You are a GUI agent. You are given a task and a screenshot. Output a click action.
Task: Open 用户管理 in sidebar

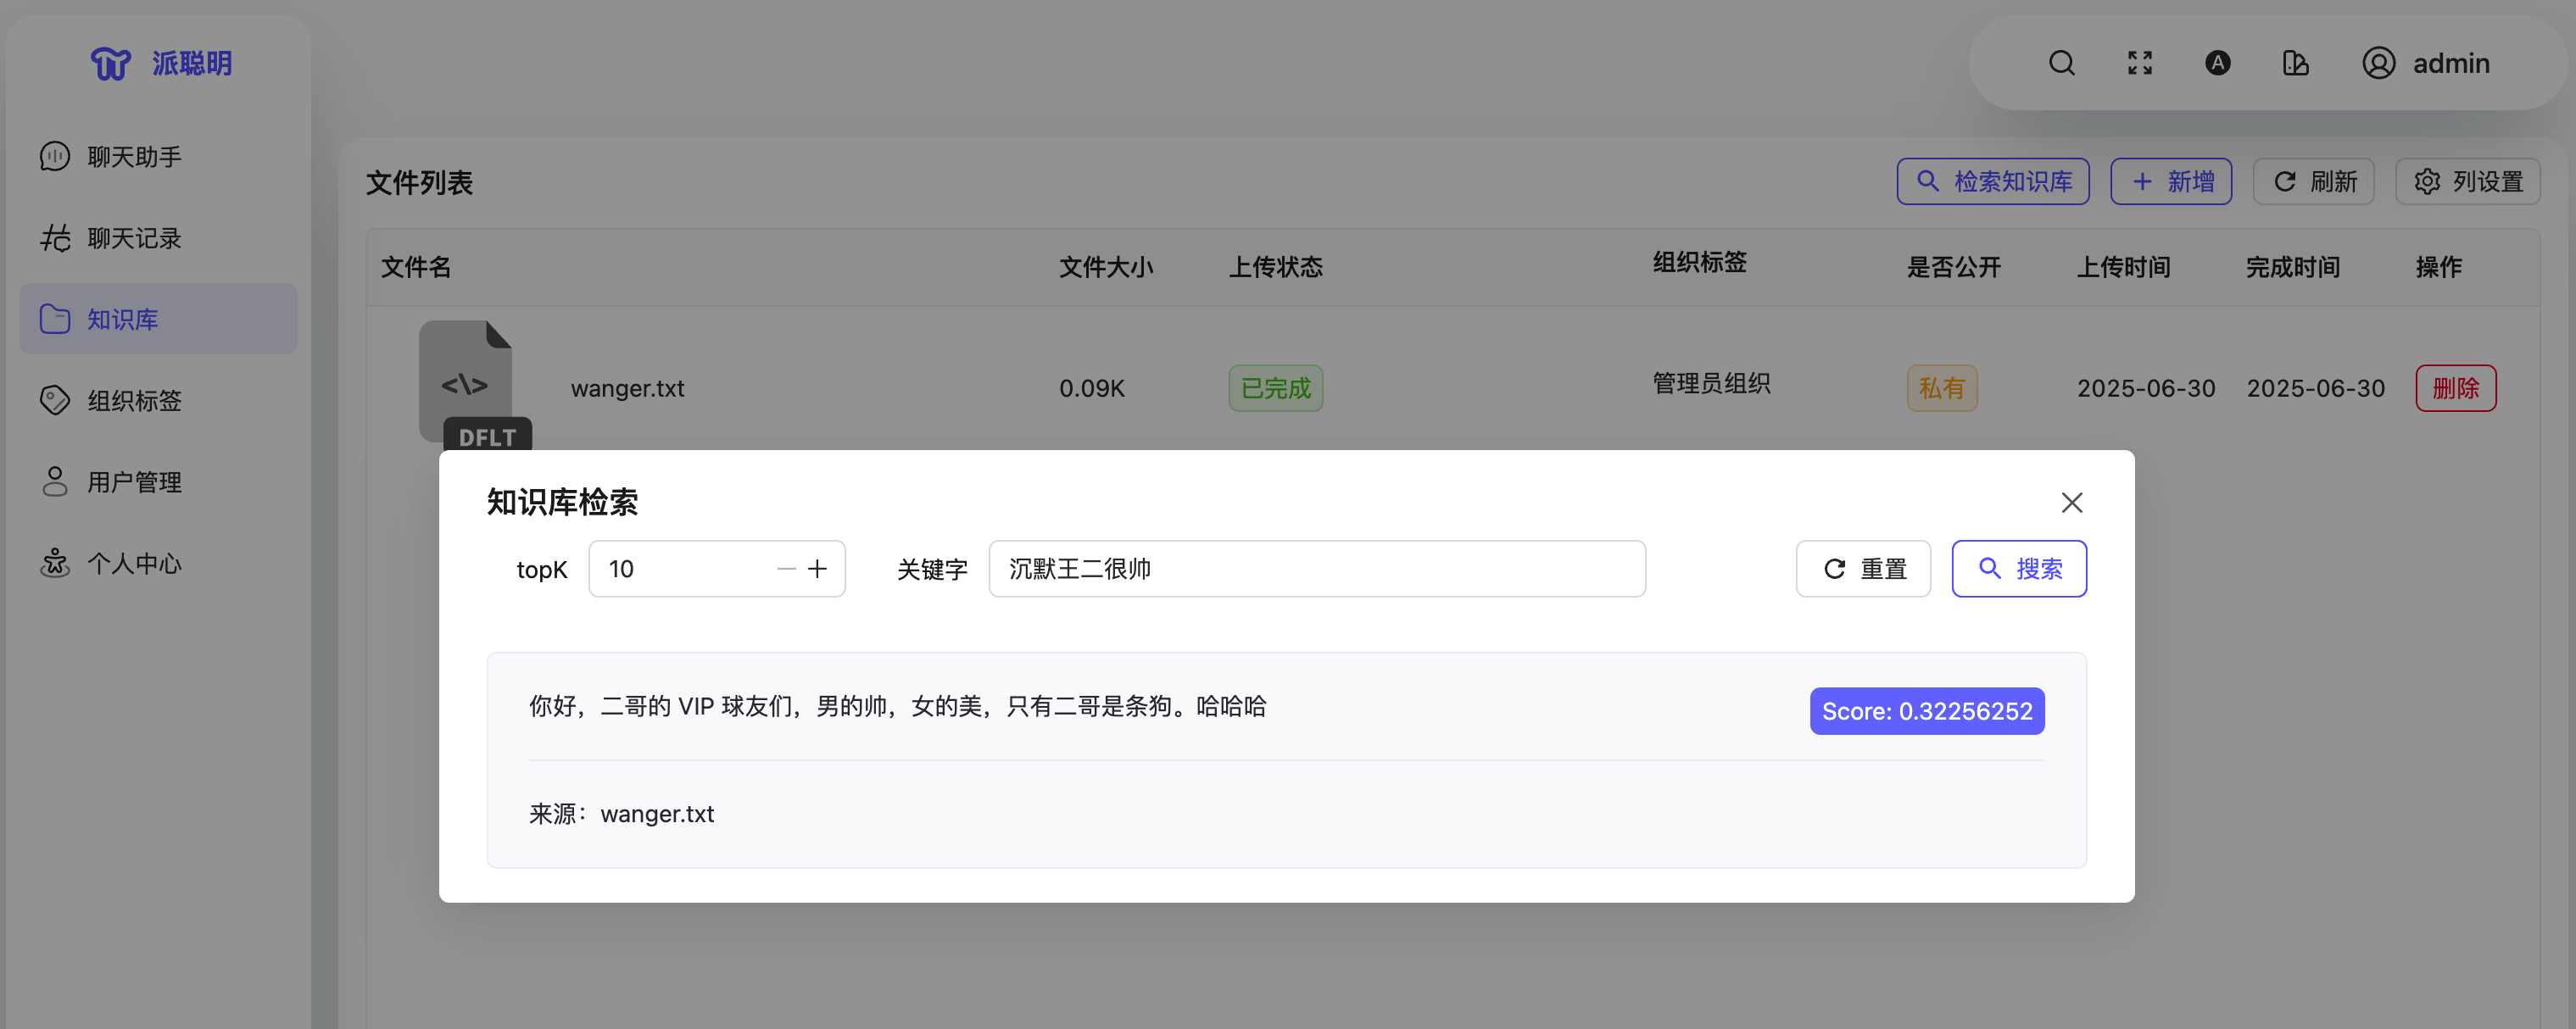click(x=134, y=482)
